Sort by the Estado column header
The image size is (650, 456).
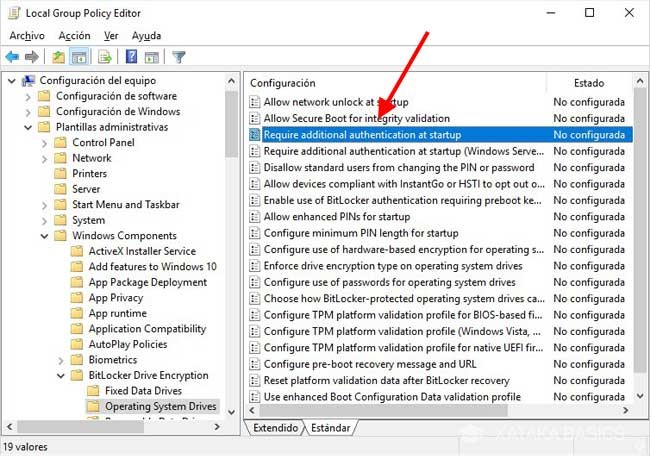[589, 83]
